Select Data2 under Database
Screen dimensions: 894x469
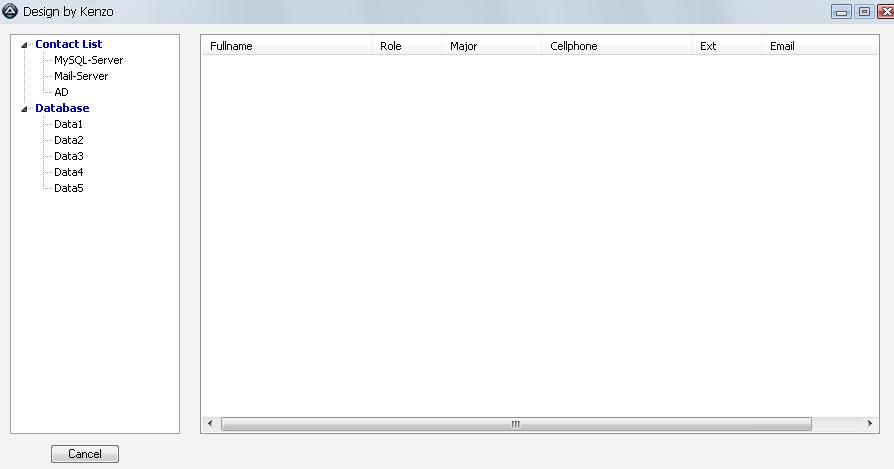(x=68, y=140)
